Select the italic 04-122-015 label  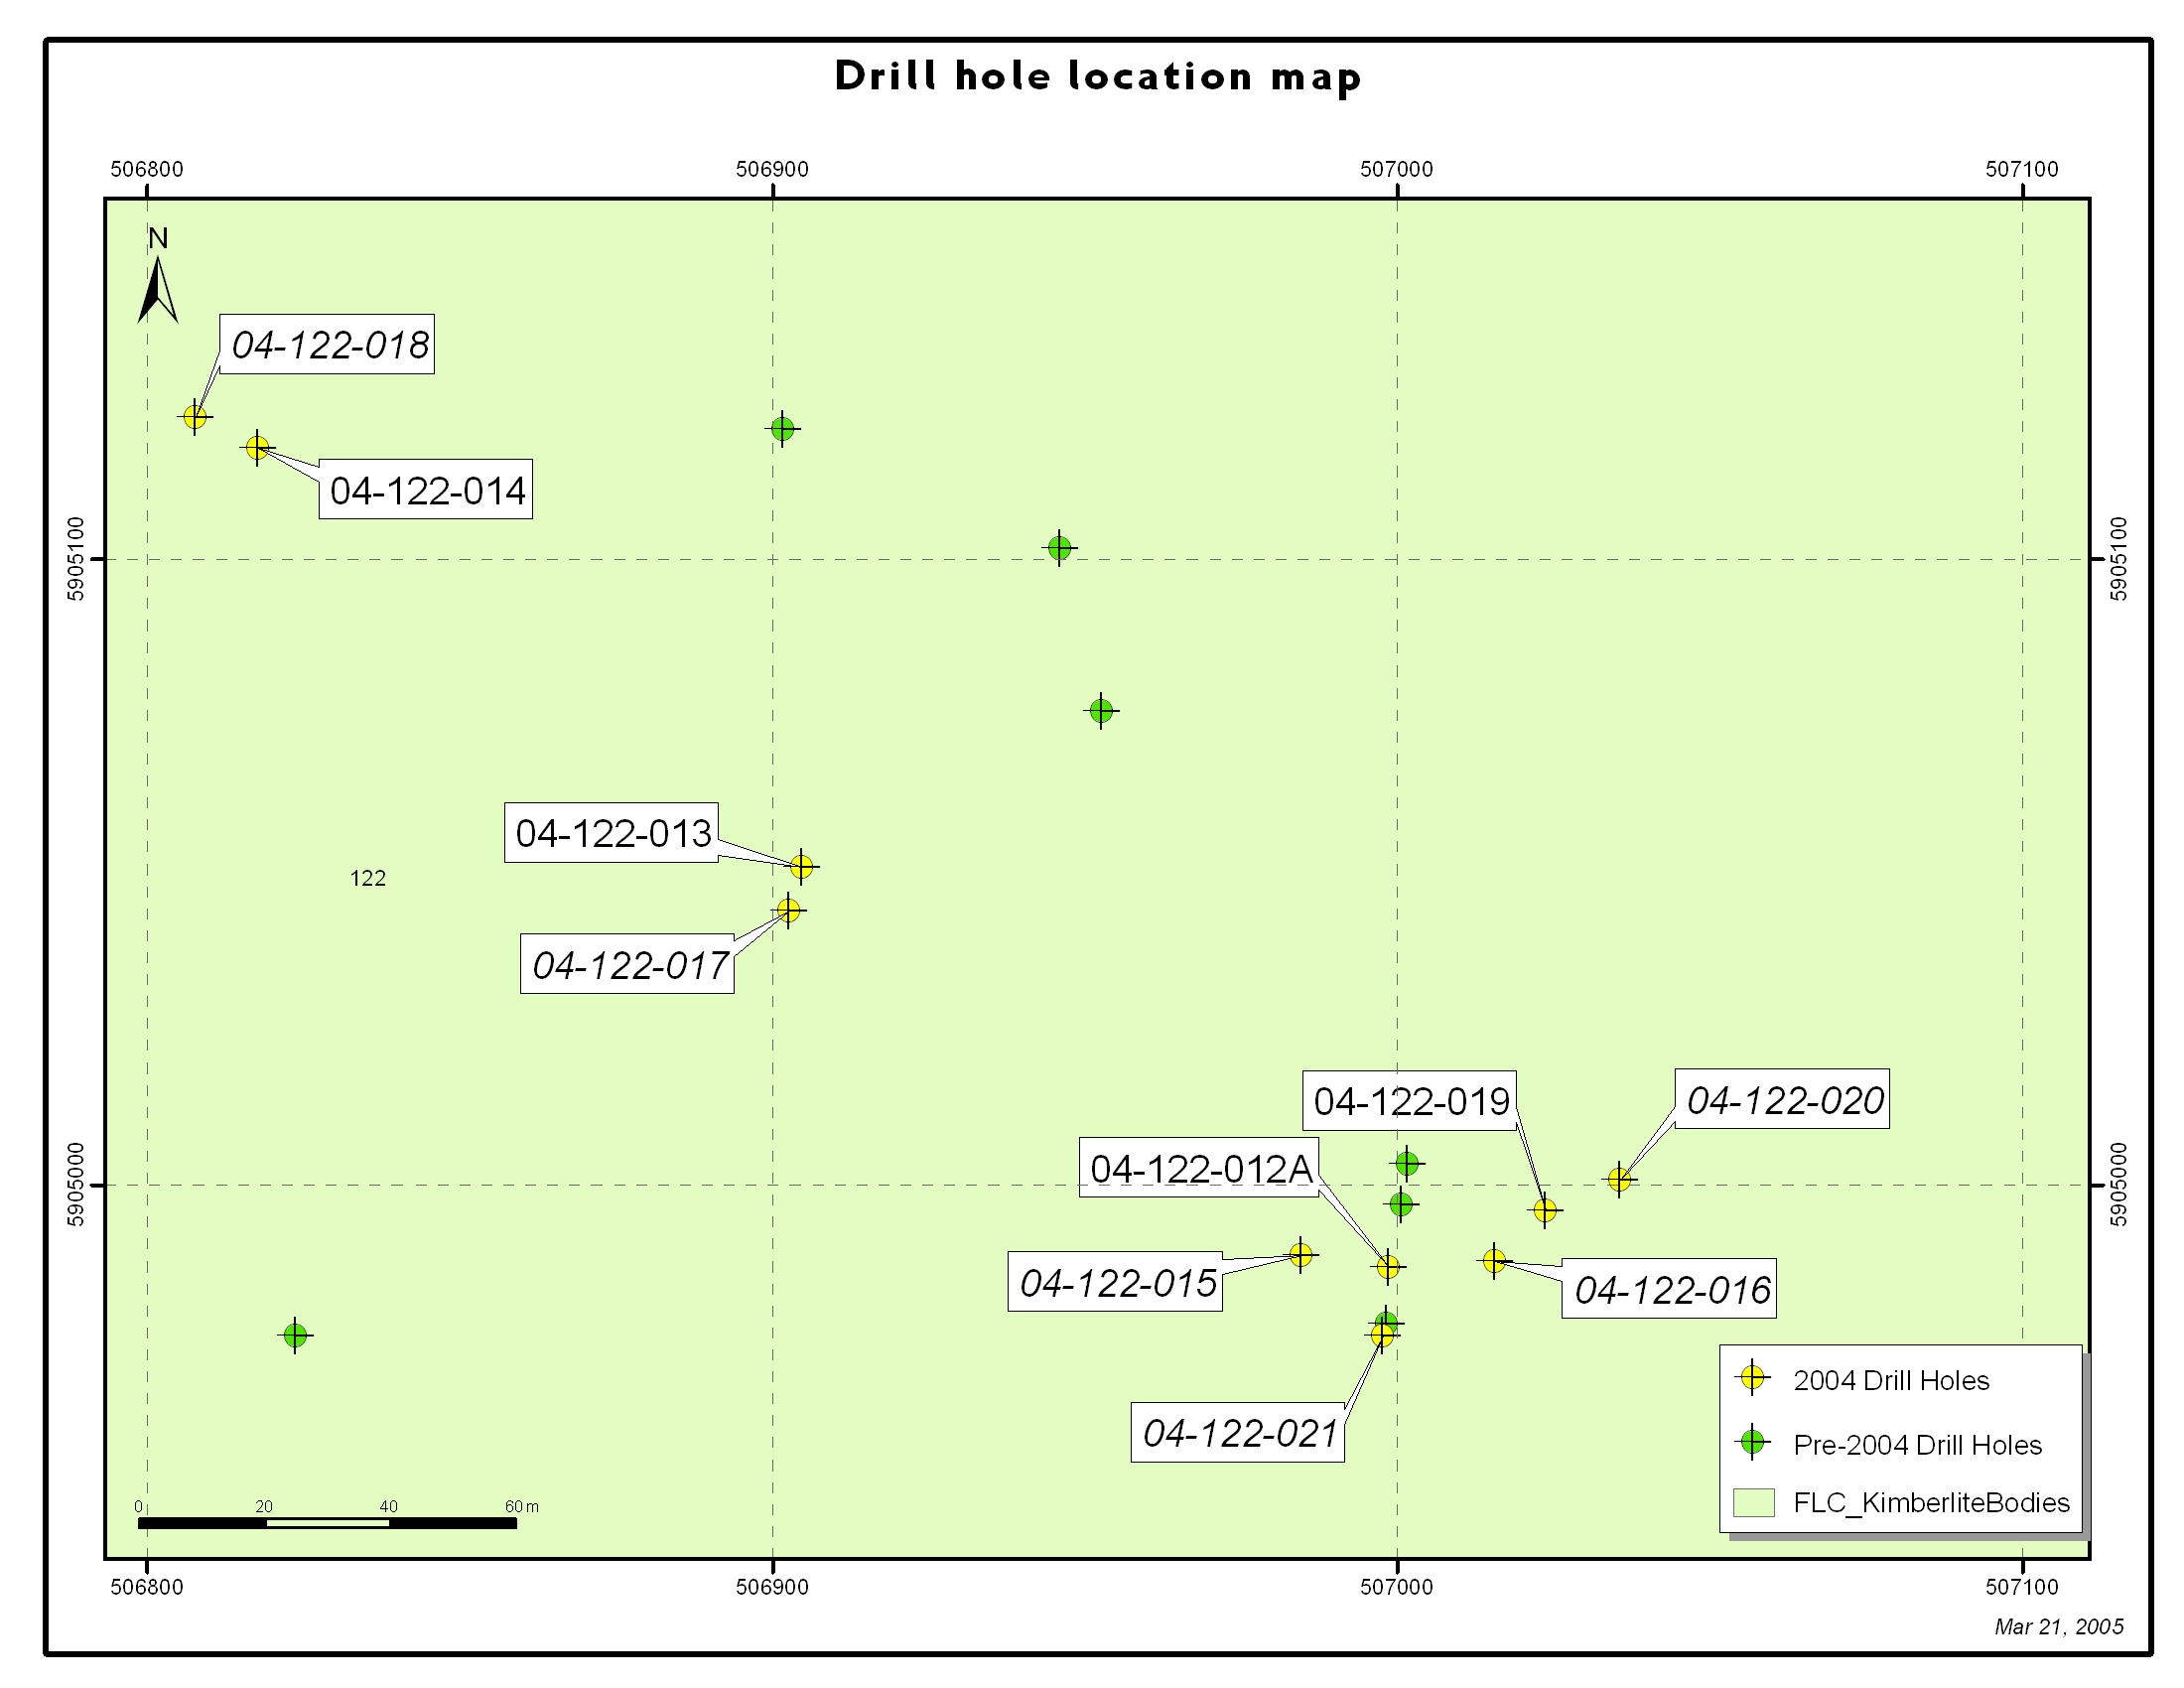[x=1115, y=1282]
